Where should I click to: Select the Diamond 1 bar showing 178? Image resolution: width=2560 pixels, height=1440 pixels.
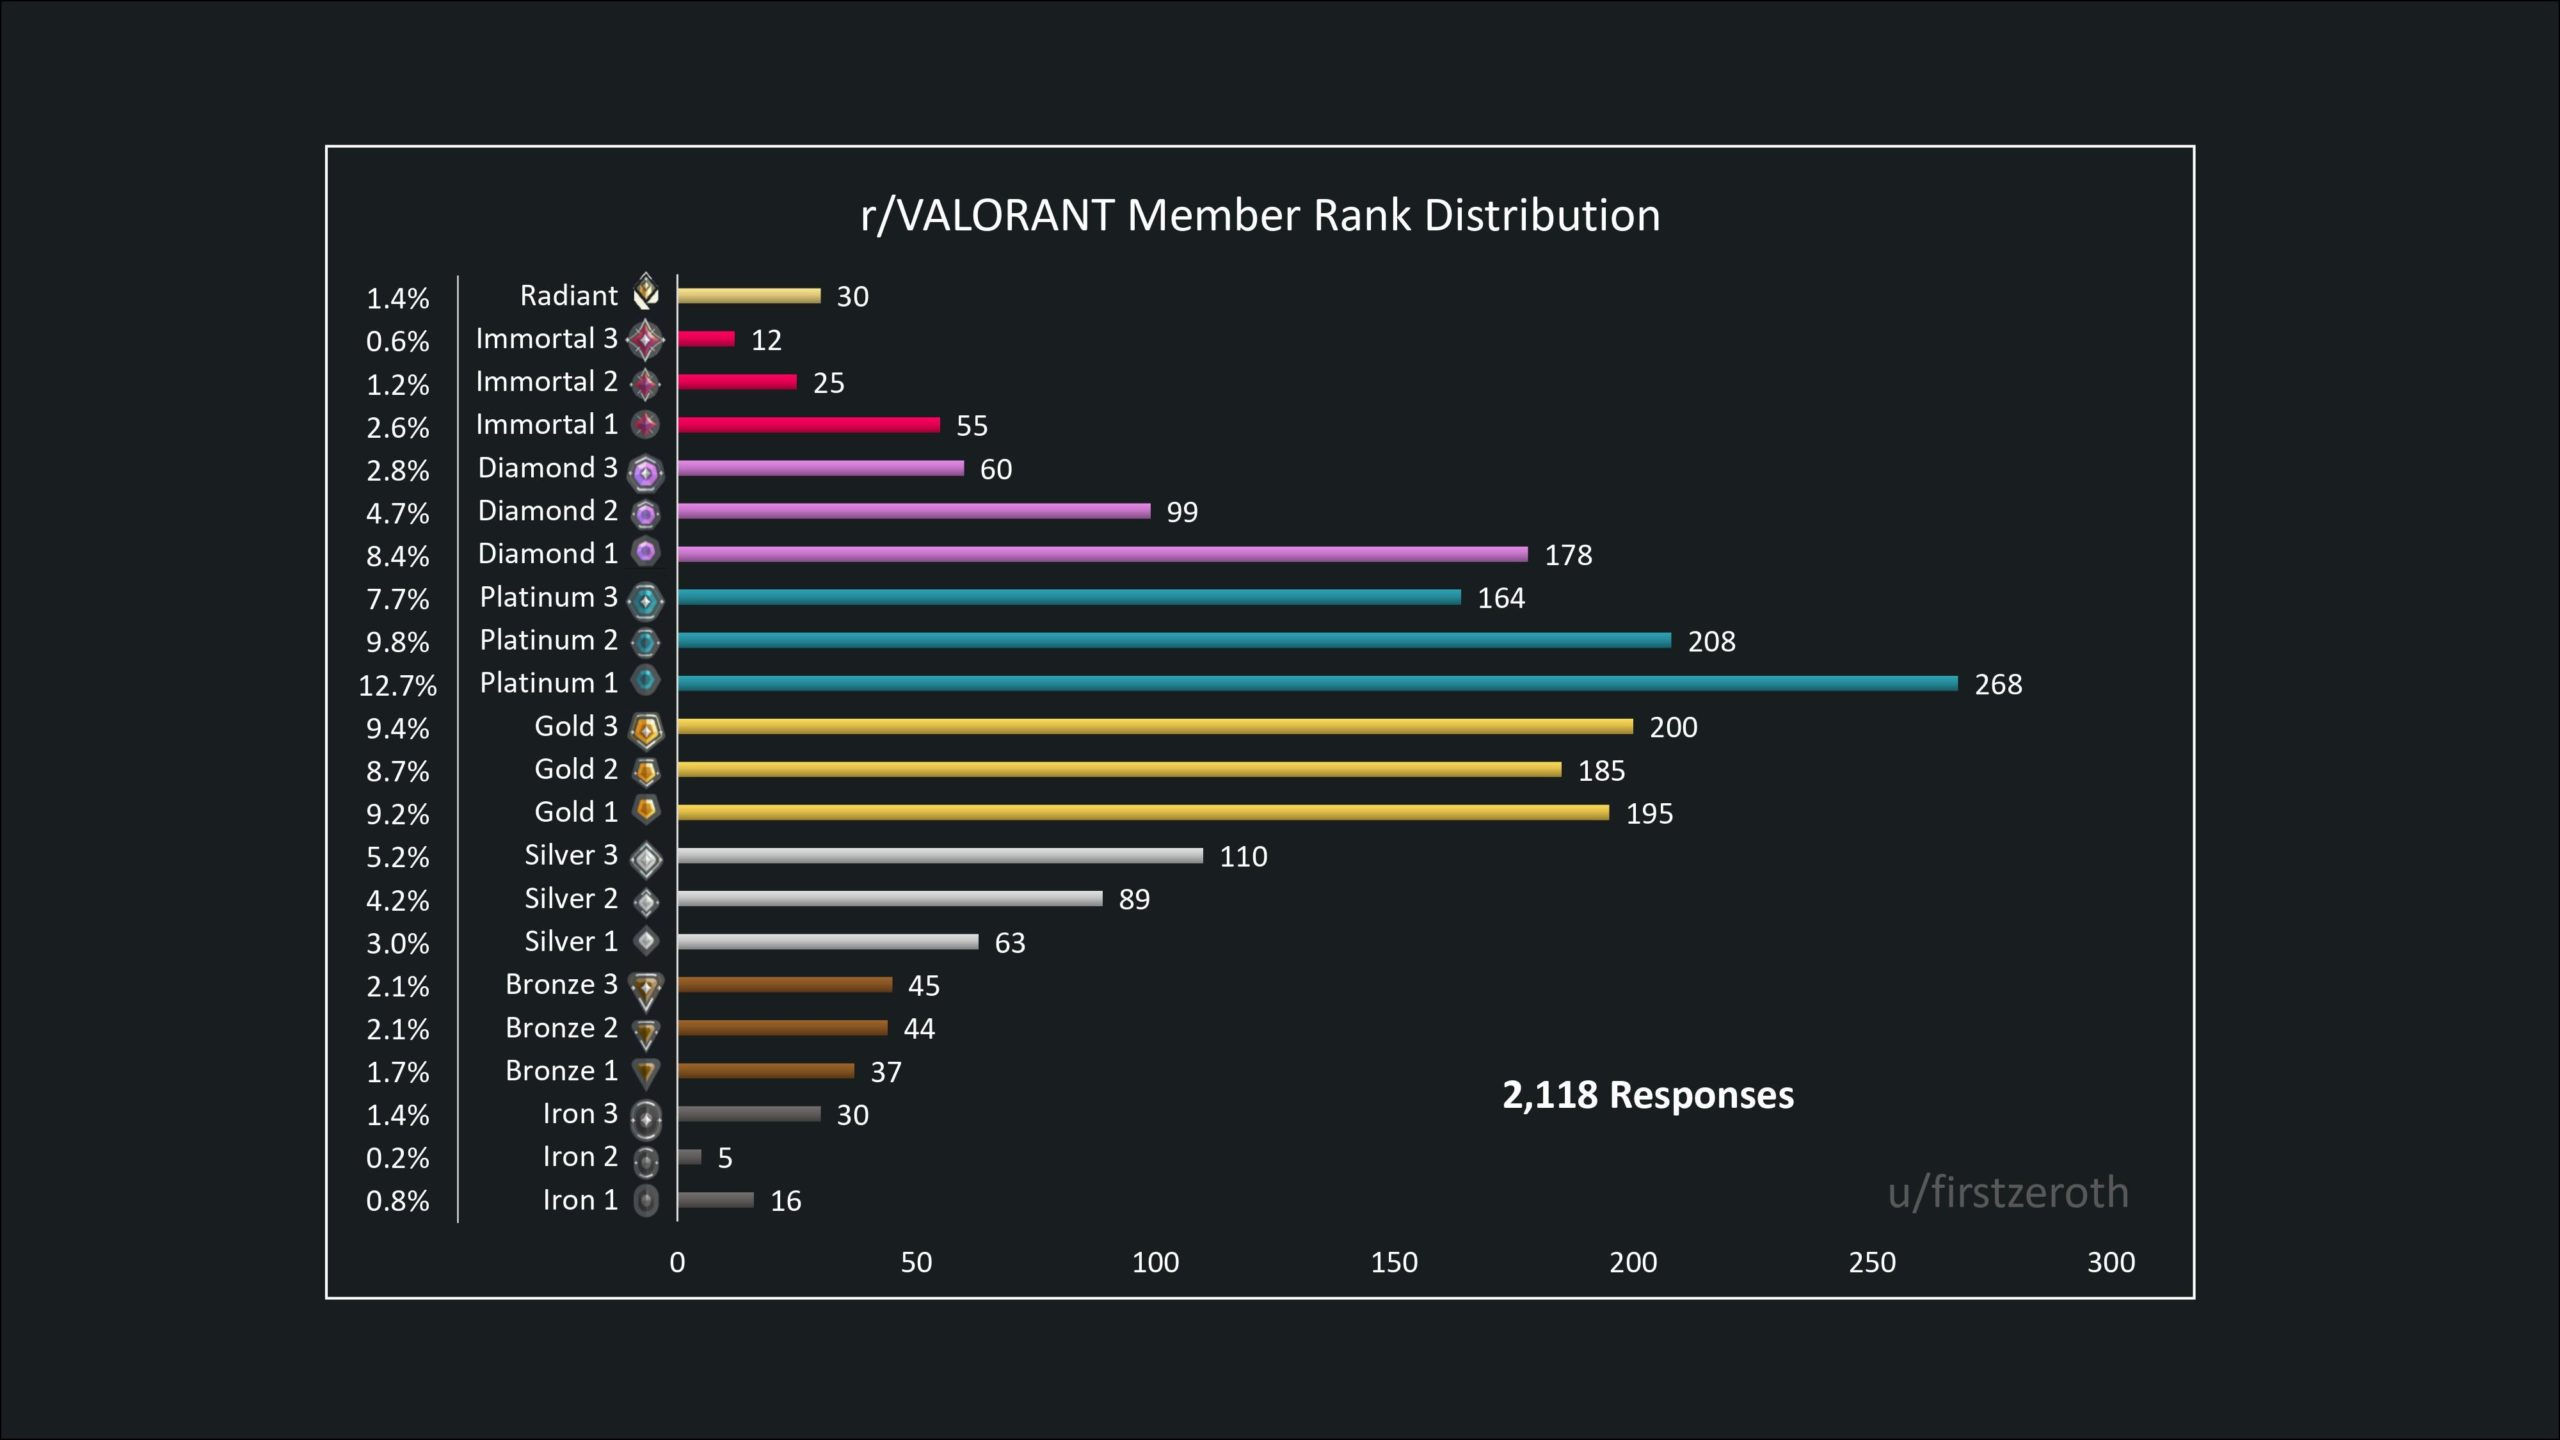coord(1103,554)
